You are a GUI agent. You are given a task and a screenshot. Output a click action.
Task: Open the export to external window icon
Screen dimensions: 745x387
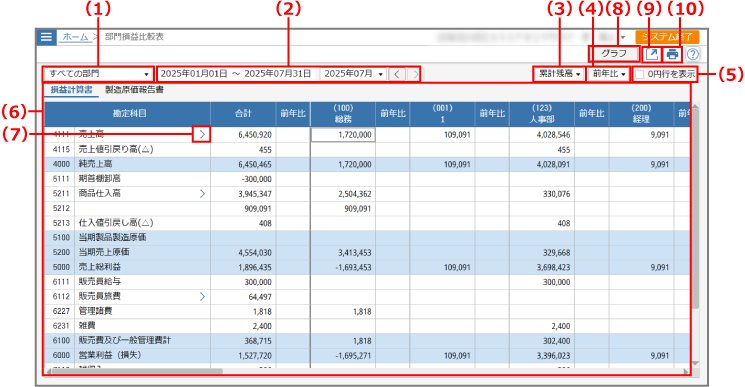651,54
